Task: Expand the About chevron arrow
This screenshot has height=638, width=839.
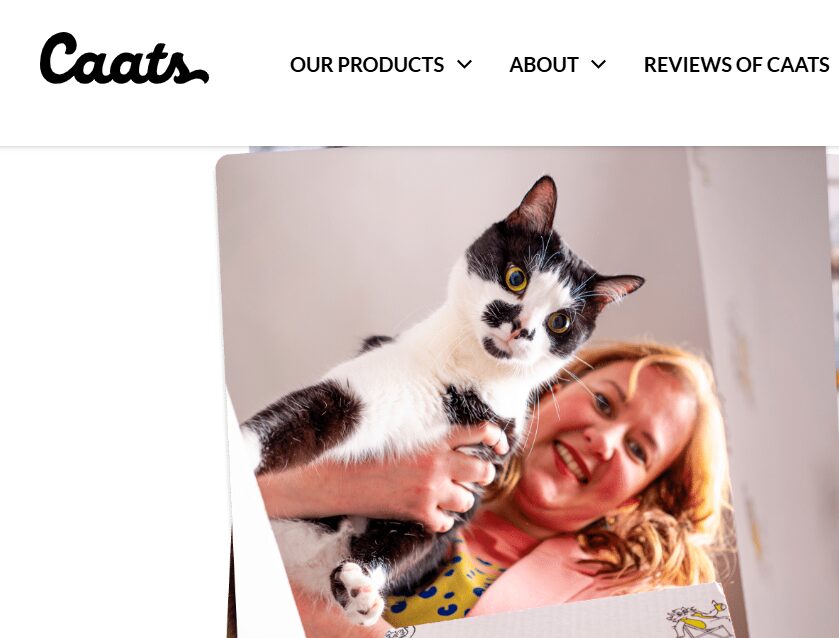Action: coord(598,65)
